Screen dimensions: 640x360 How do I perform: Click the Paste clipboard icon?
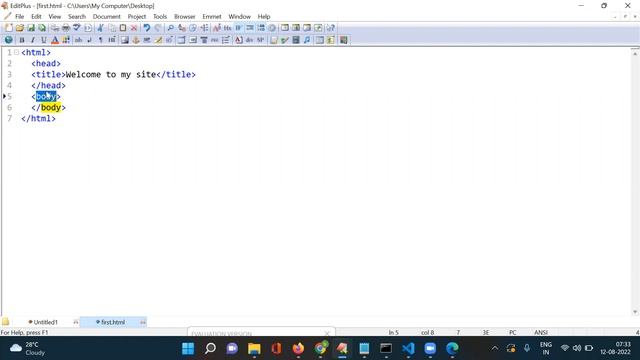pos(122,28)
